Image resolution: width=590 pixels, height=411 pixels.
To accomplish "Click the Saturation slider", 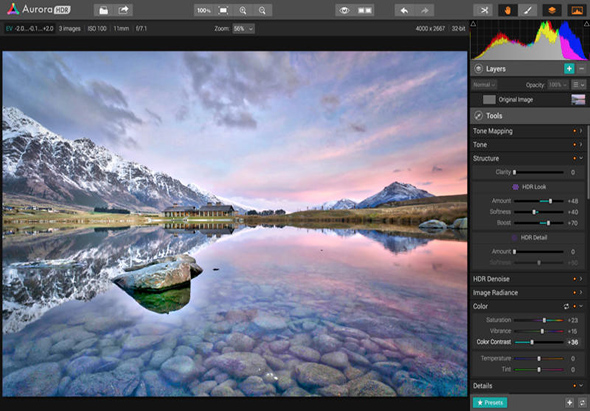I will coord(538,320).
